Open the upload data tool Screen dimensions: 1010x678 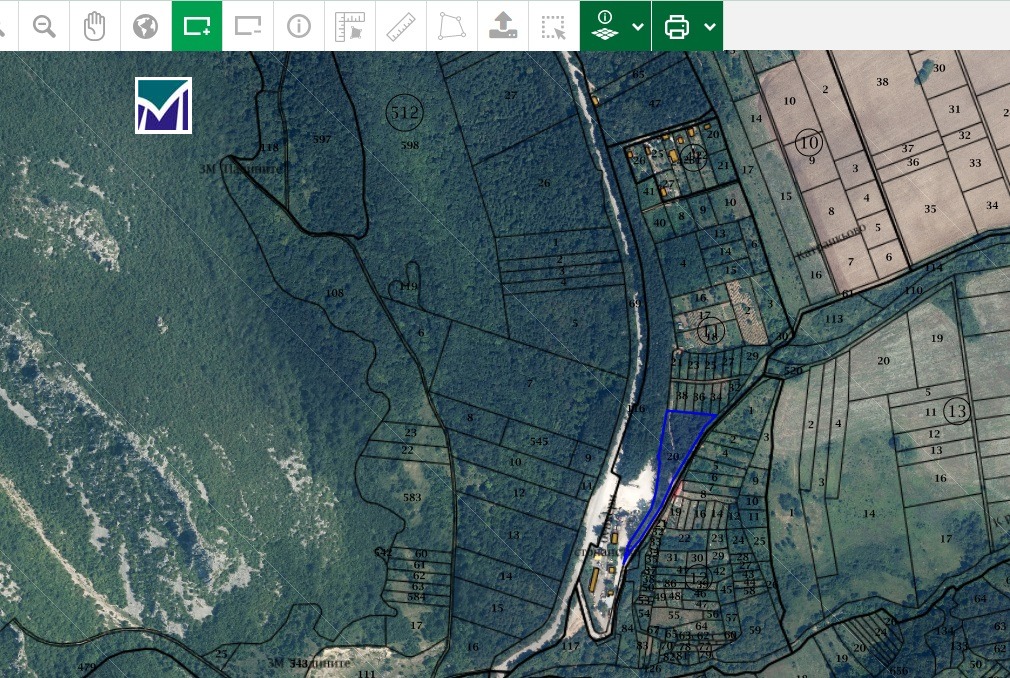coord(503,26)
